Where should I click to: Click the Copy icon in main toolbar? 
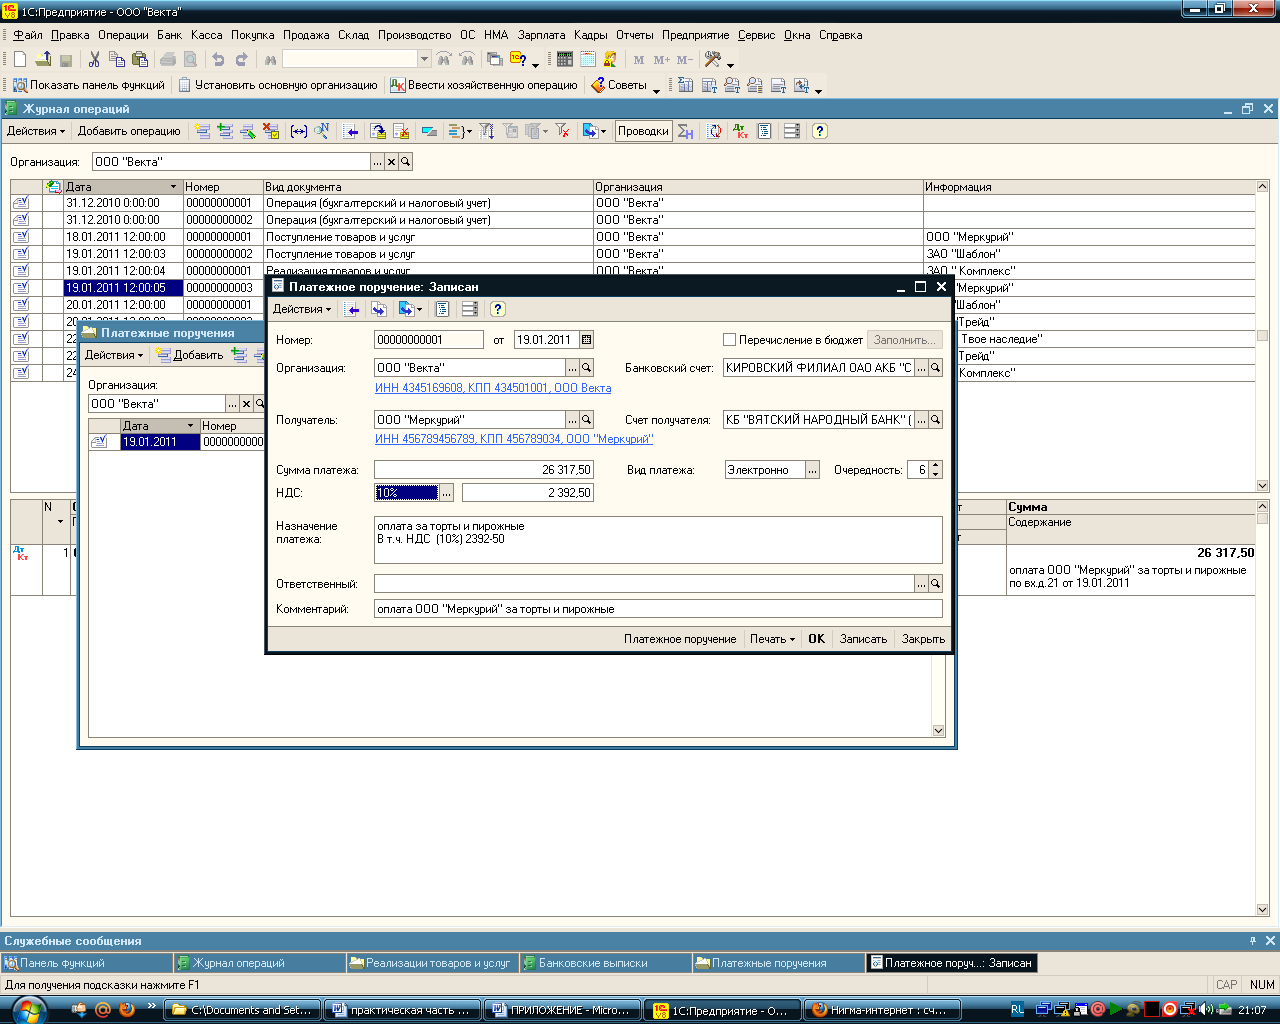coord(117,60)
